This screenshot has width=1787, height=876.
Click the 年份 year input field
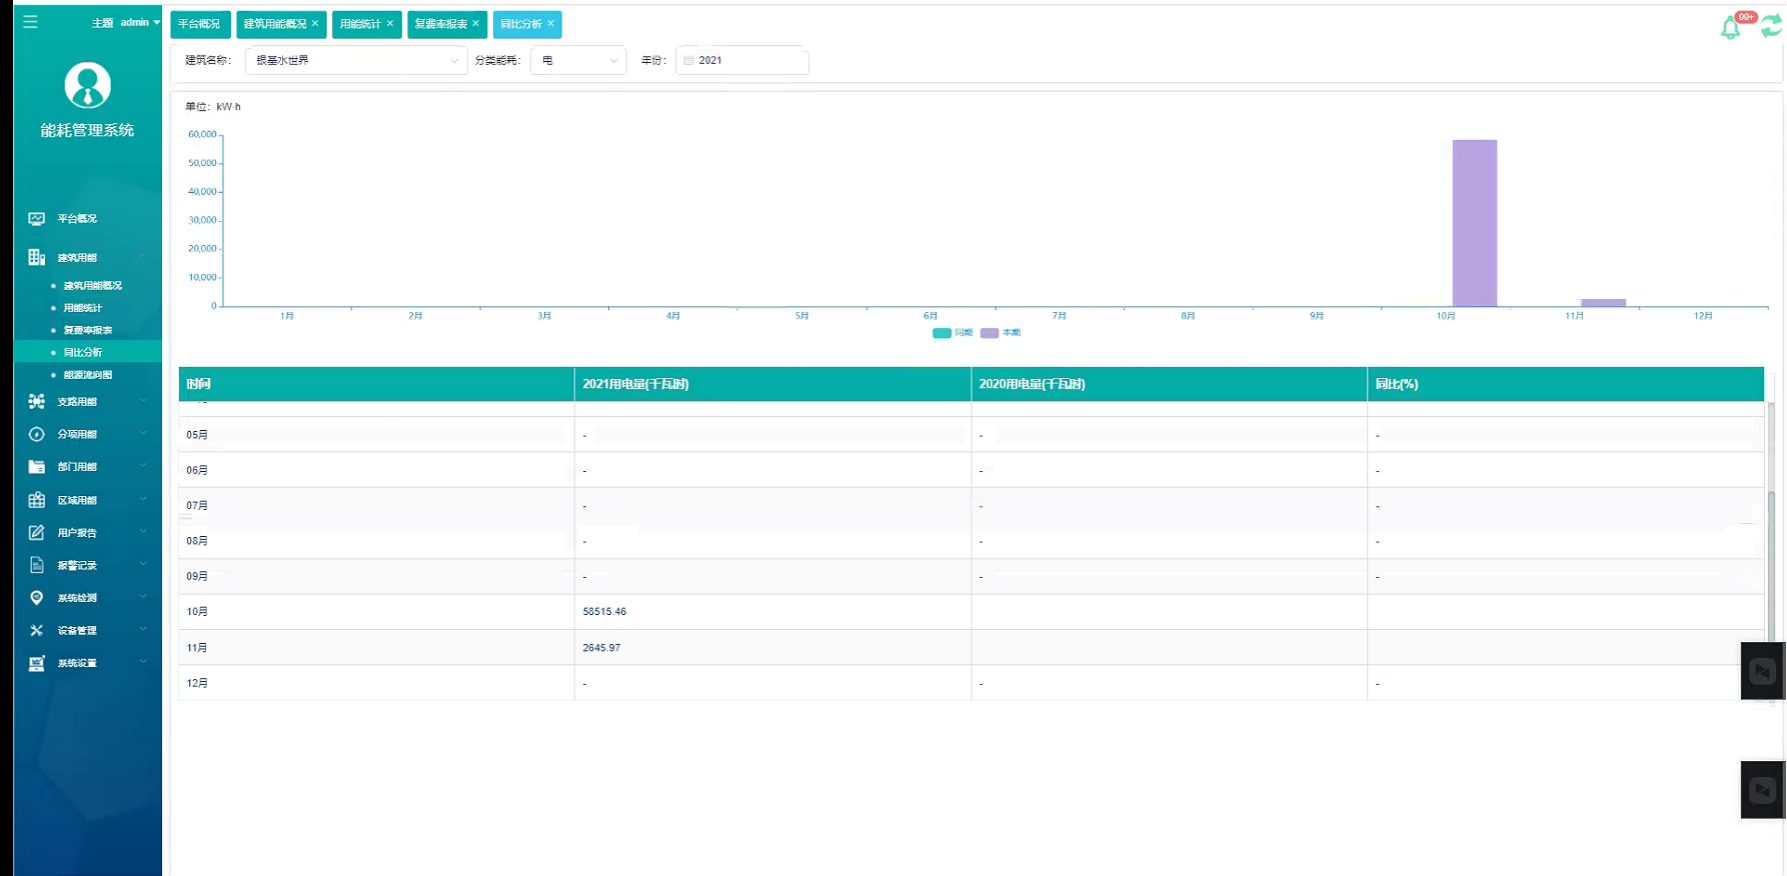743,60
